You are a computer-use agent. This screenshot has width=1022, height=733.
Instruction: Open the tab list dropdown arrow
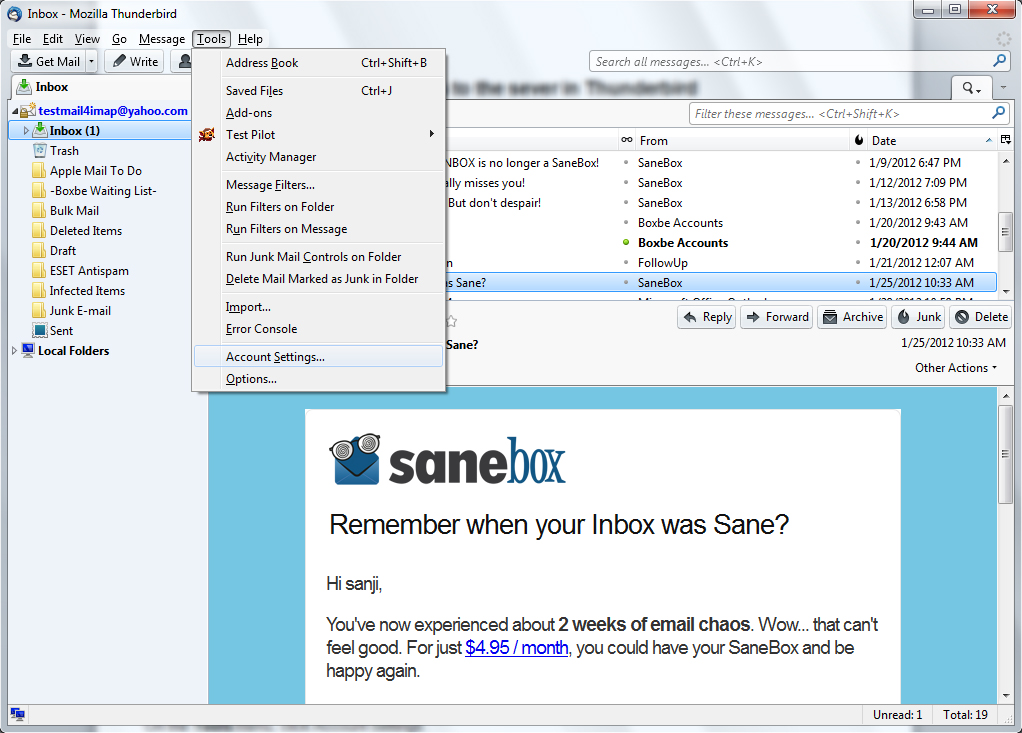[x=1003, y=87]
